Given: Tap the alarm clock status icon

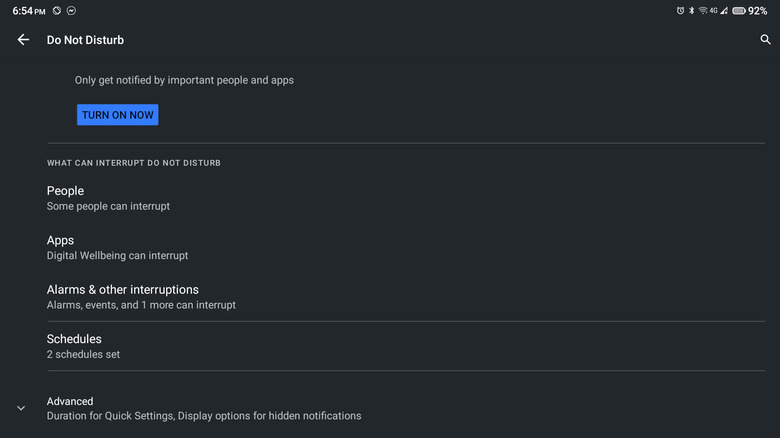Looking at the screenshot, I should (680, 11).
